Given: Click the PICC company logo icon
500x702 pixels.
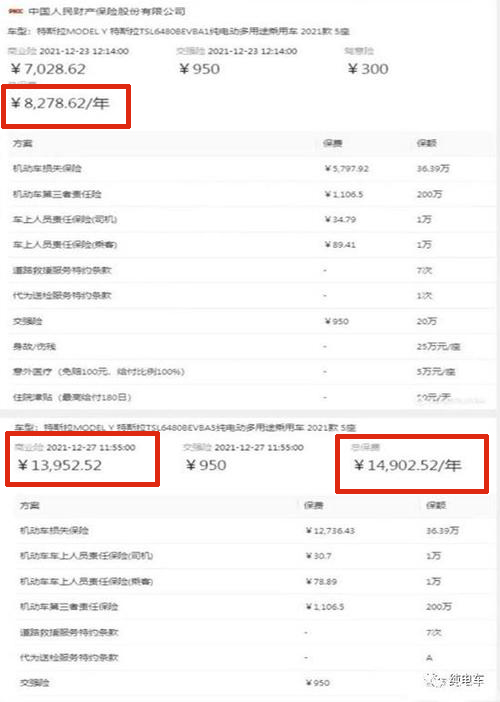Looking at the screenshot, I should pyautogui.click(x=15, y=11).
